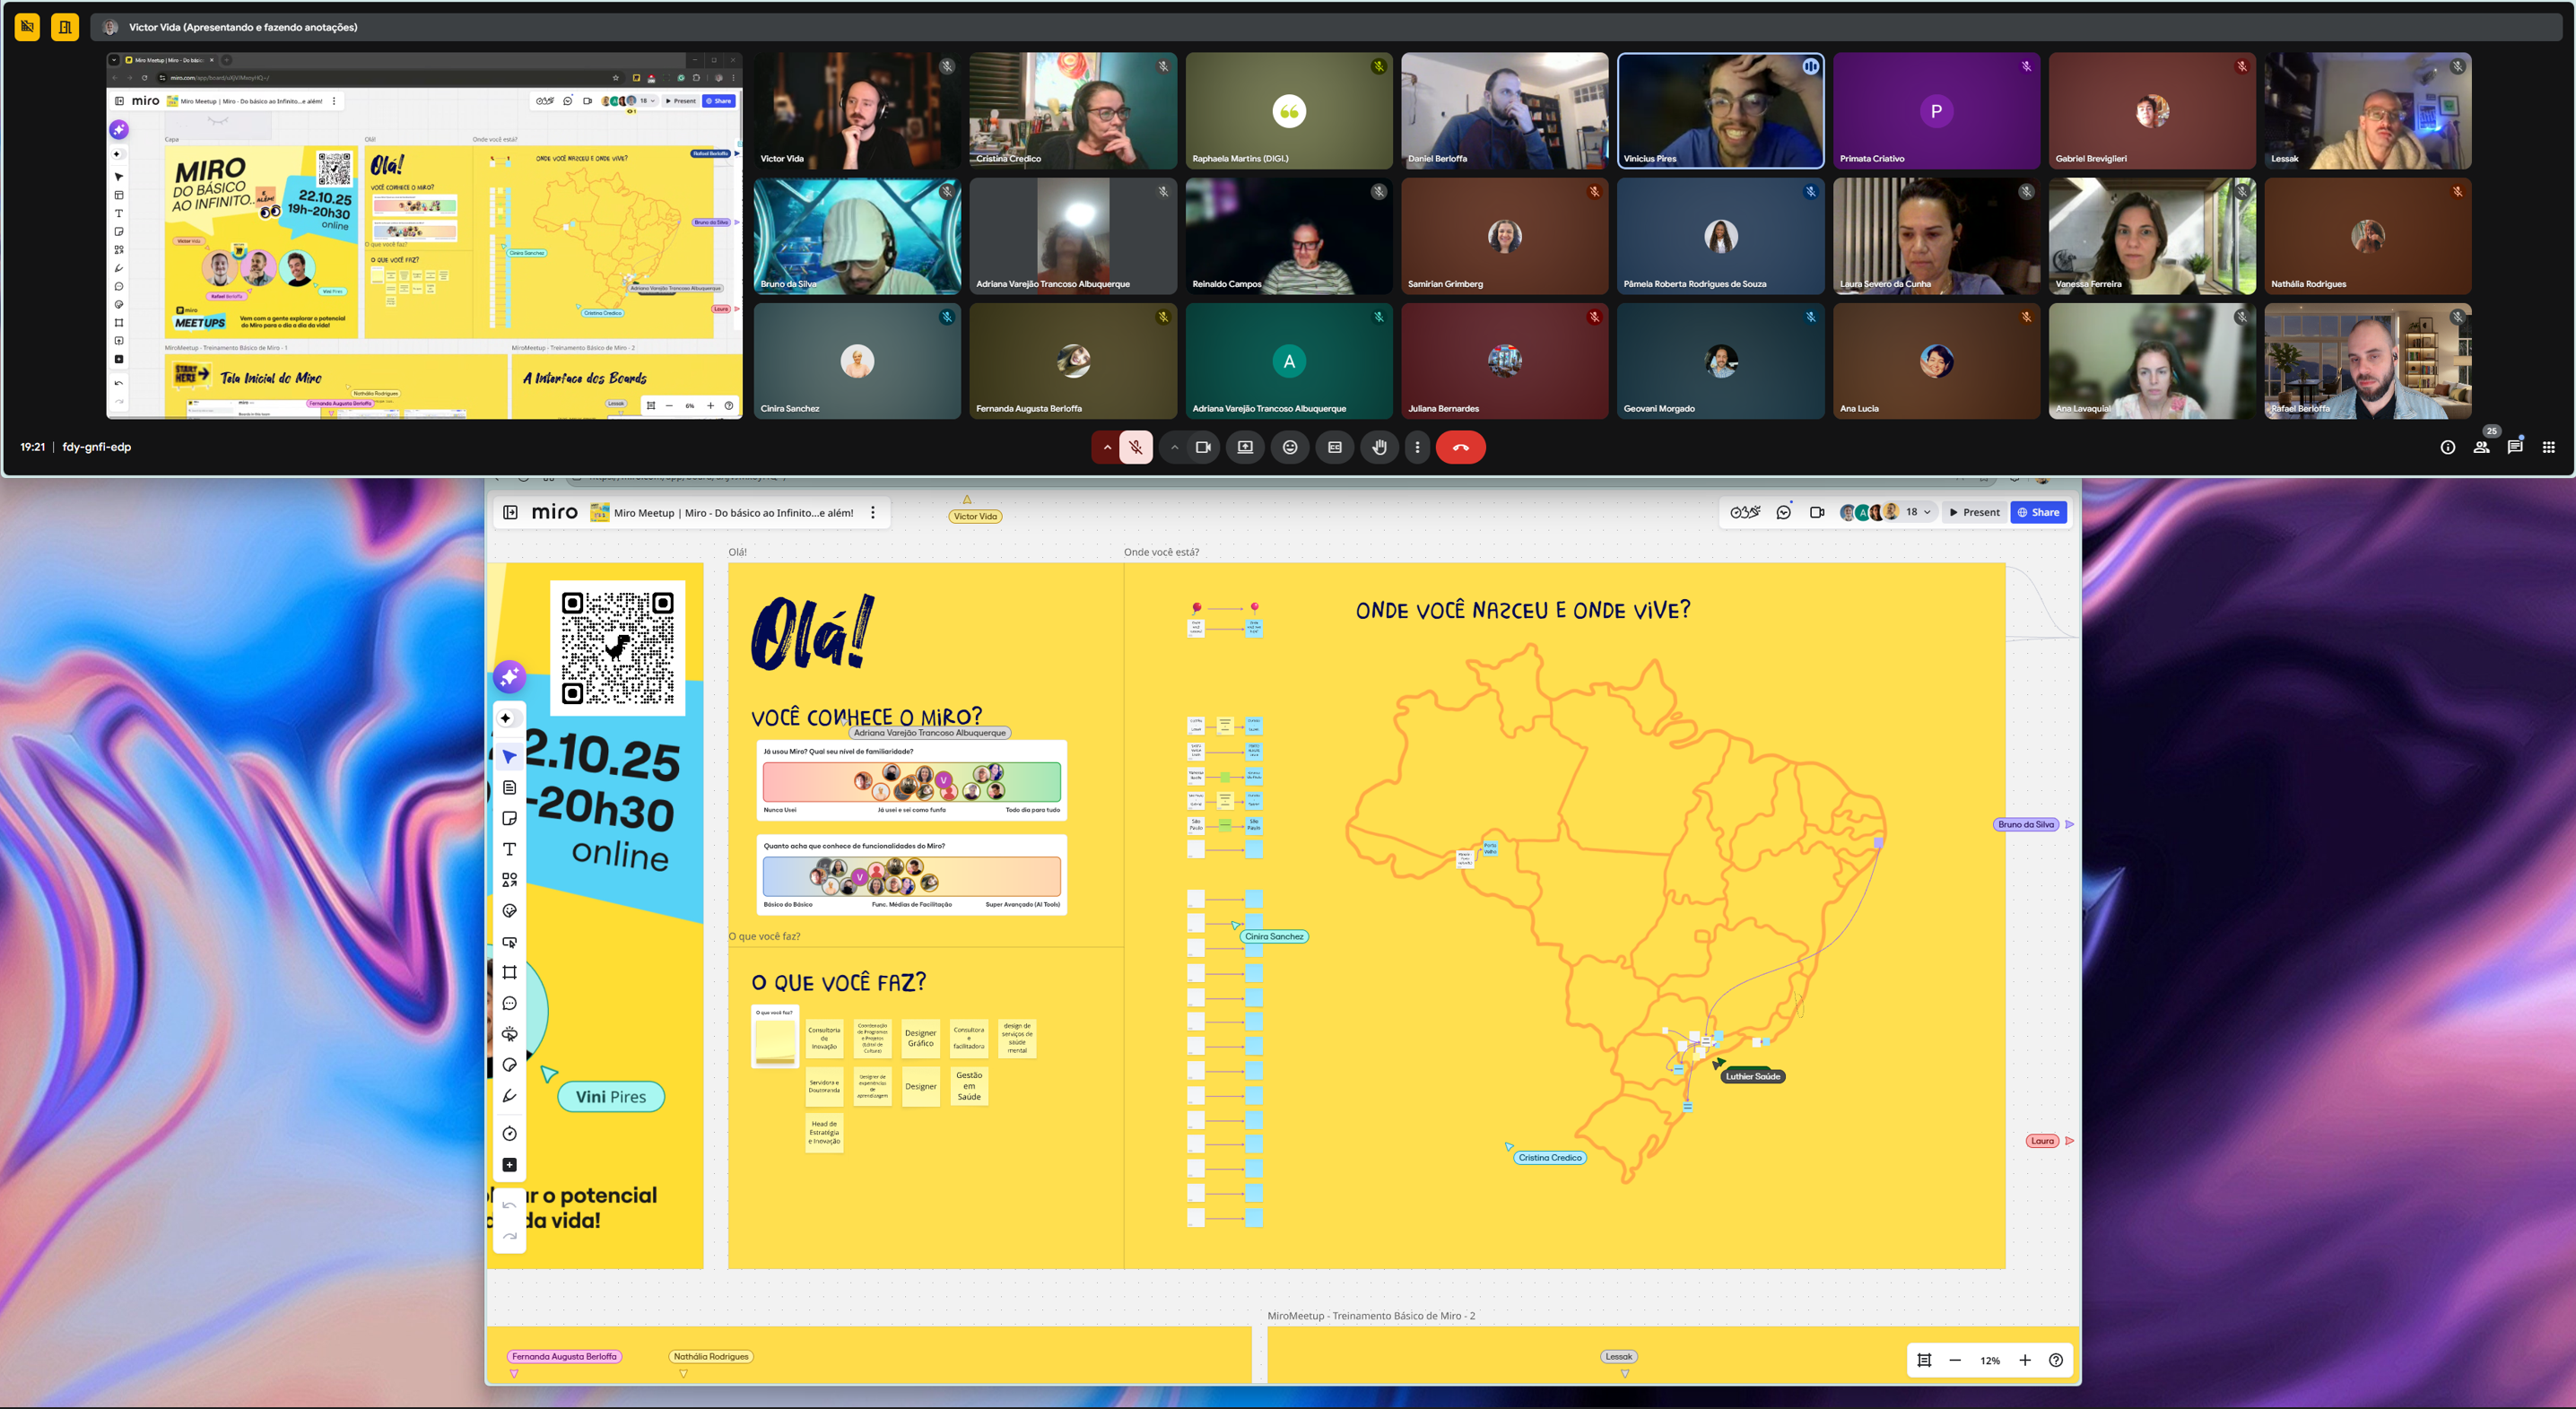
Task: Raise hand in the meeting
Action: click(1379, 447)
